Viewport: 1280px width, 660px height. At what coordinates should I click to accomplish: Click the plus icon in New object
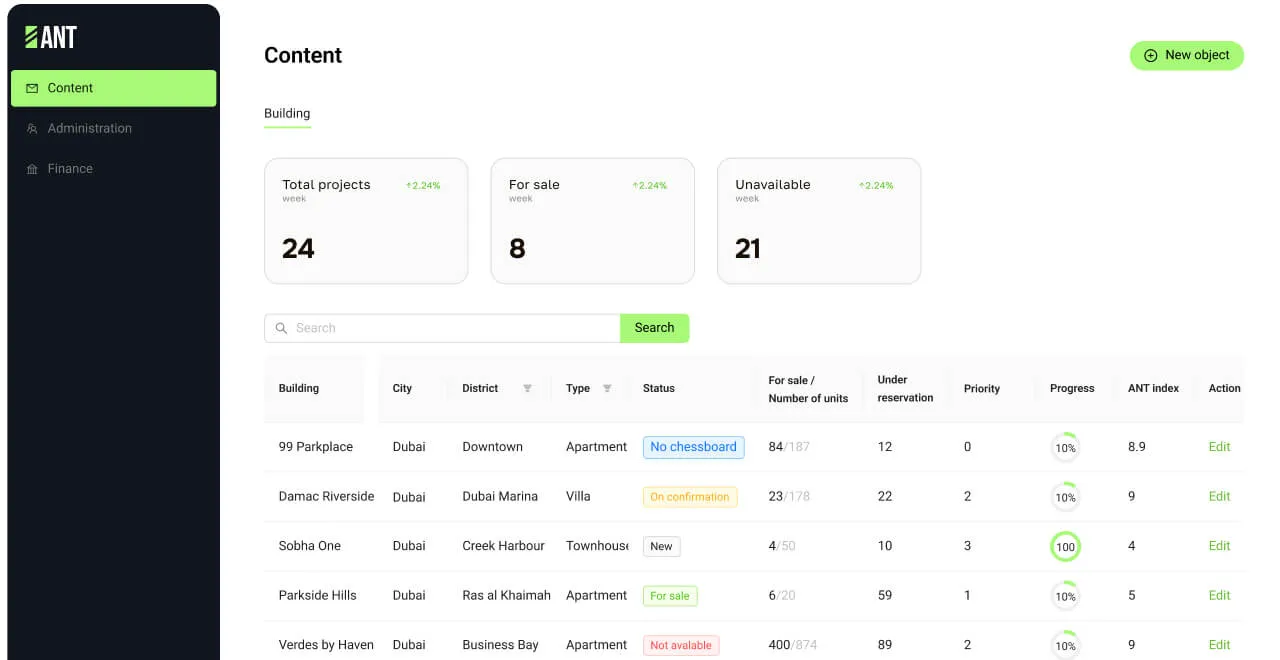coord(1150,56)
